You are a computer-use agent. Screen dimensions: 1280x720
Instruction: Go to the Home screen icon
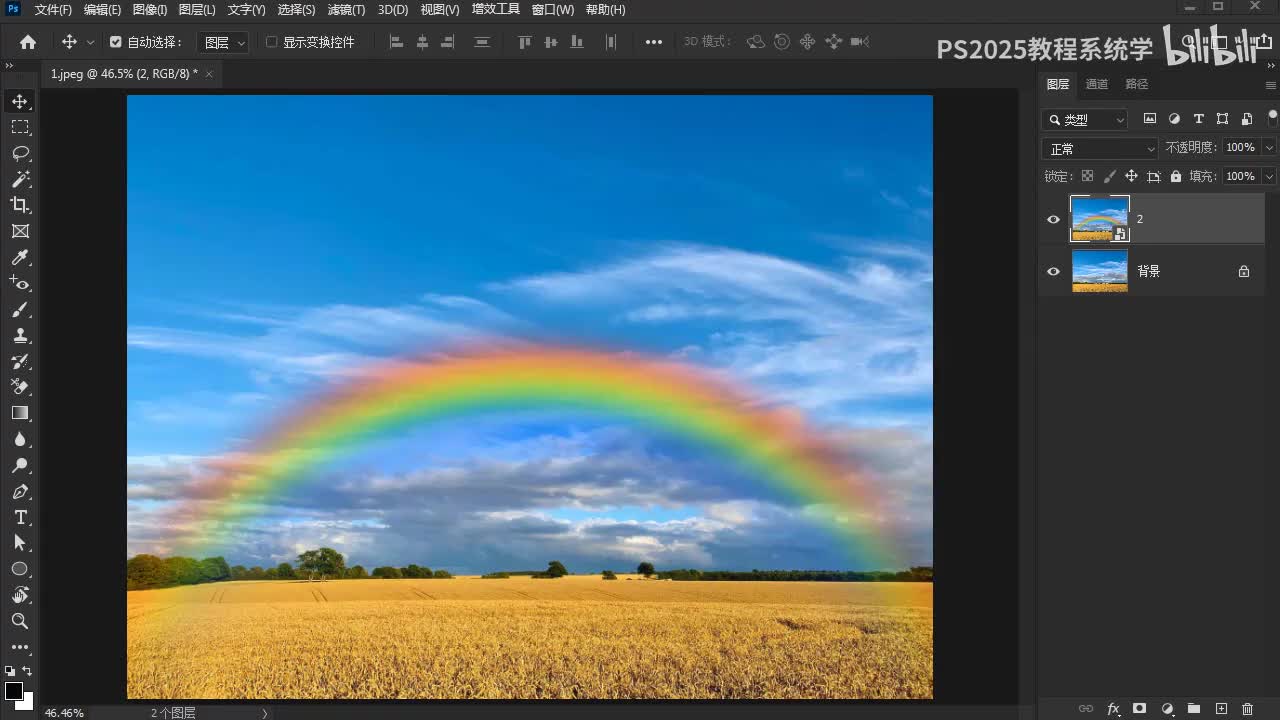click(28, 42)
